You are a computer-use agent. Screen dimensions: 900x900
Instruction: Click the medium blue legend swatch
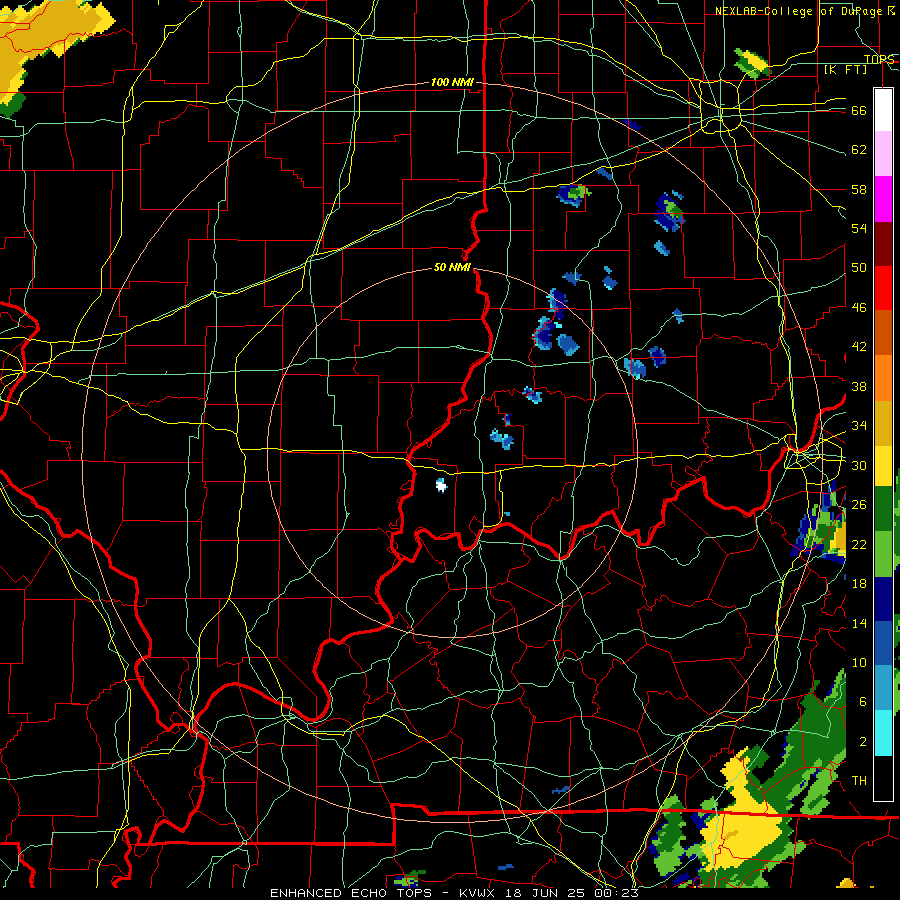883,643
